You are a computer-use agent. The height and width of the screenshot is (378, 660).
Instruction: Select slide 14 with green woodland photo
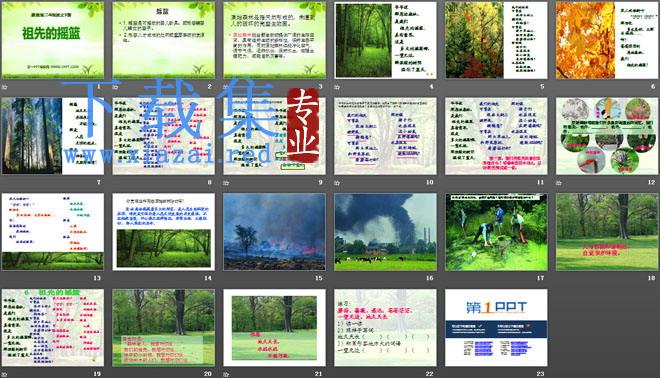(163, 232)
